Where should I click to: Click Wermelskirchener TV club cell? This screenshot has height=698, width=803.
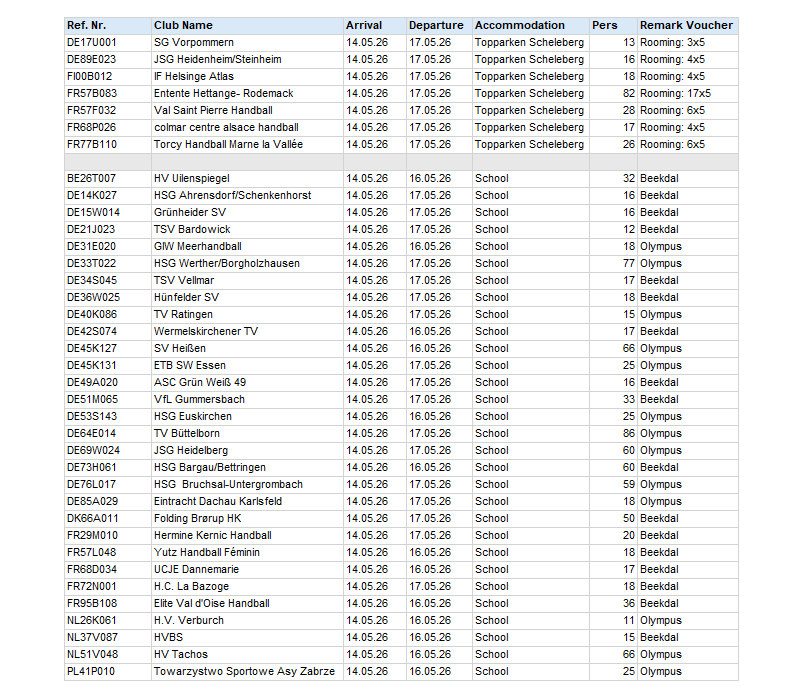click(247, 331)
